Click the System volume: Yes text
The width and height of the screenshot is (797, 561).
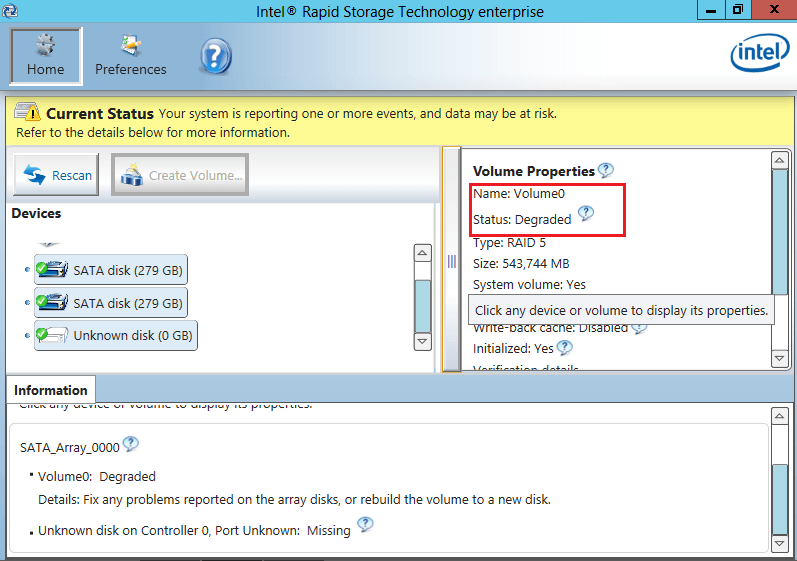pyautogui.click(x=529, y=284)
